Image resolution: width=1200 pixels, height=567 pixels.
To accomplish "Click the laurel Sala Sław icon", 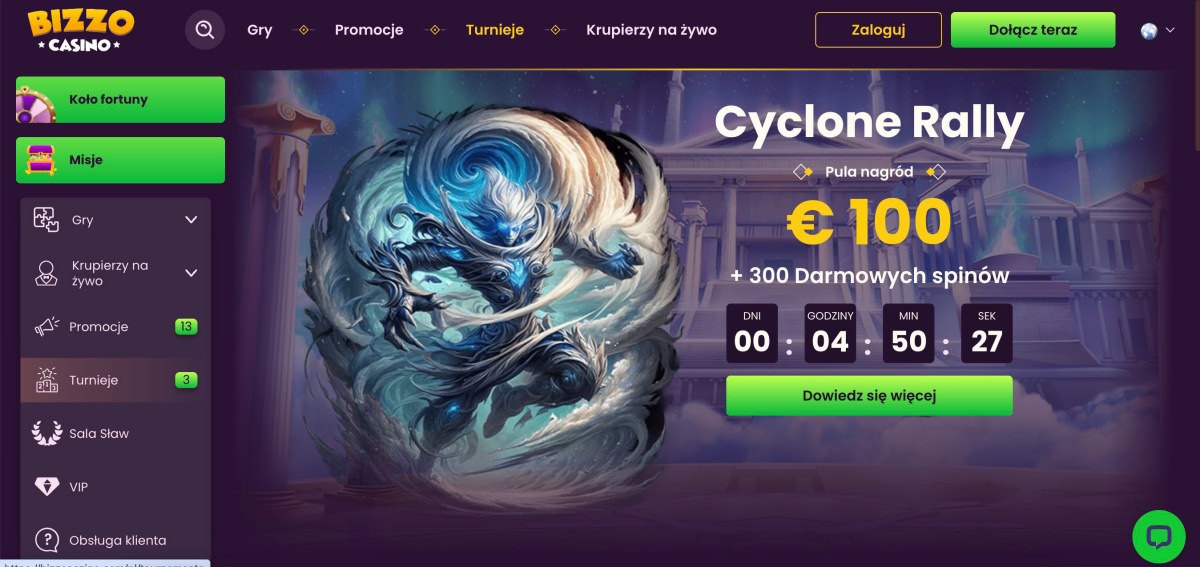I will tap(46, 433).
